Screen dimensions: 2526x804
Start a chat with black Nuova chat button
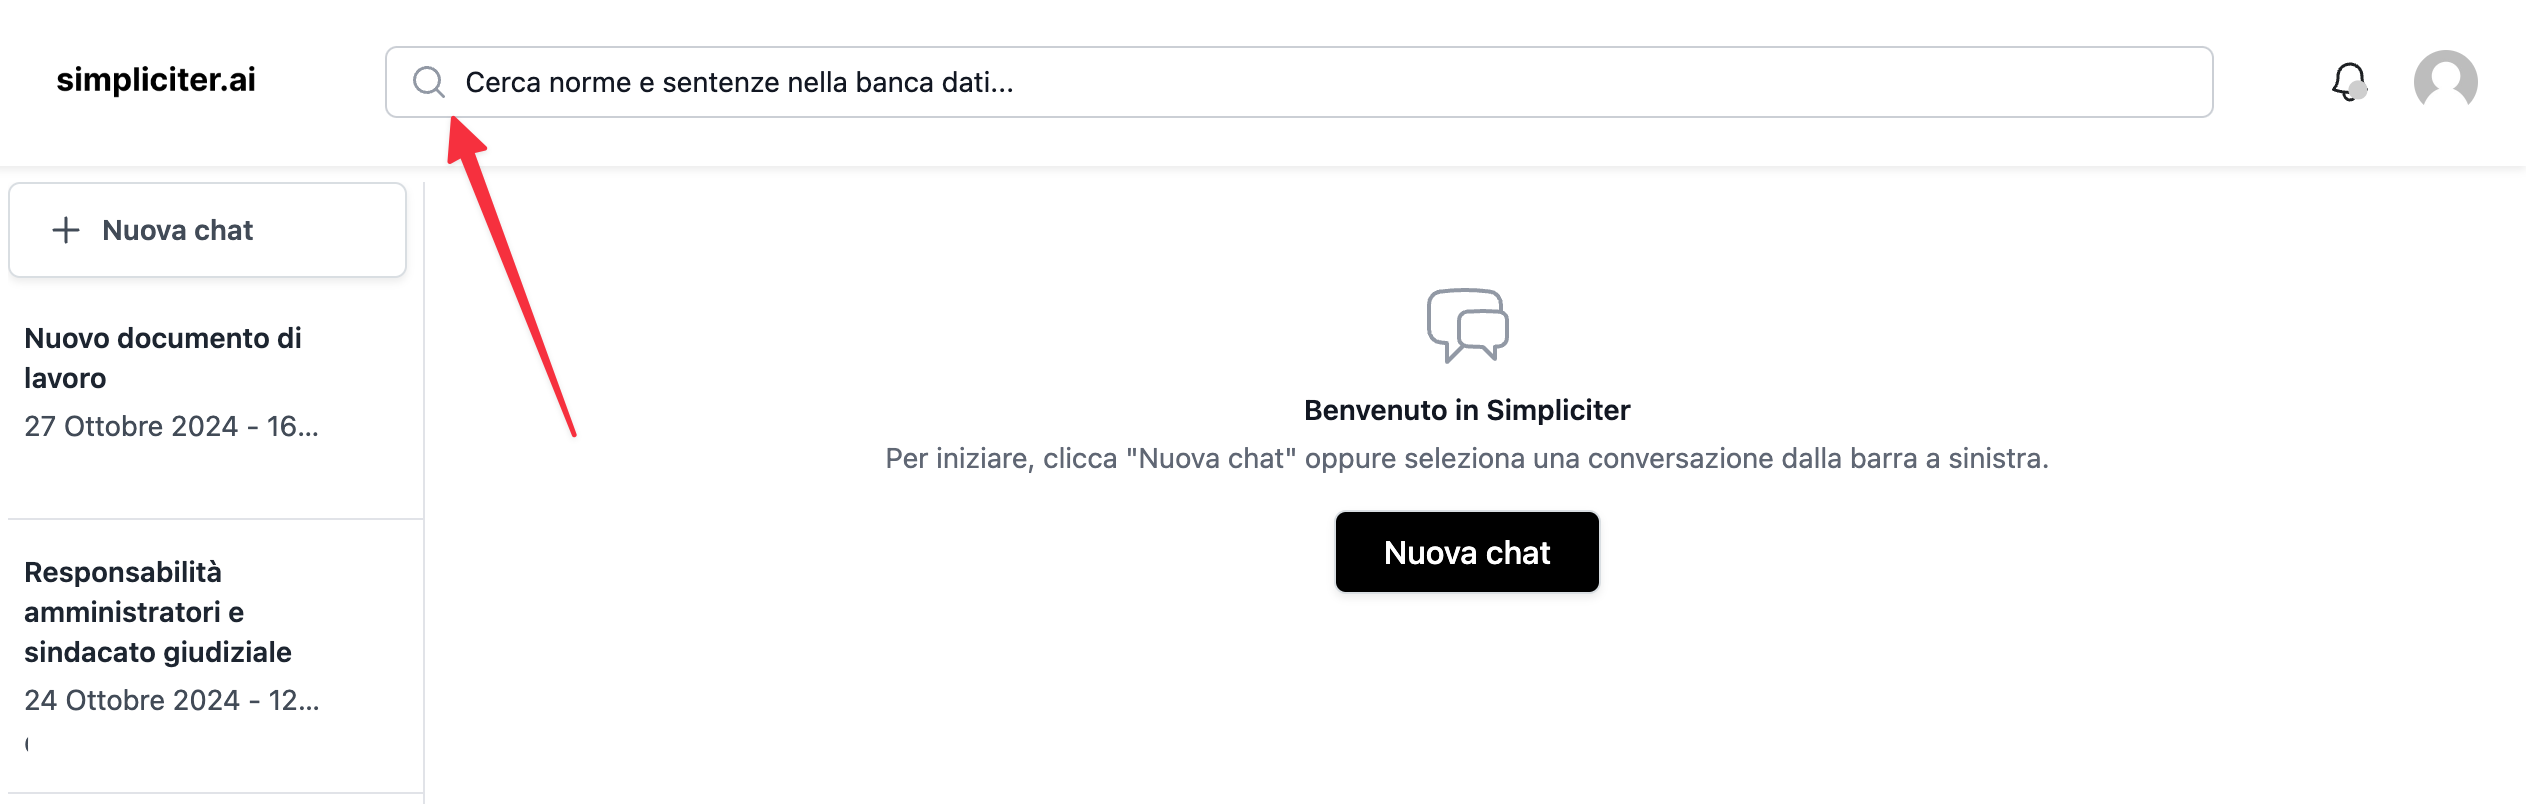[x=1467, y=552]
